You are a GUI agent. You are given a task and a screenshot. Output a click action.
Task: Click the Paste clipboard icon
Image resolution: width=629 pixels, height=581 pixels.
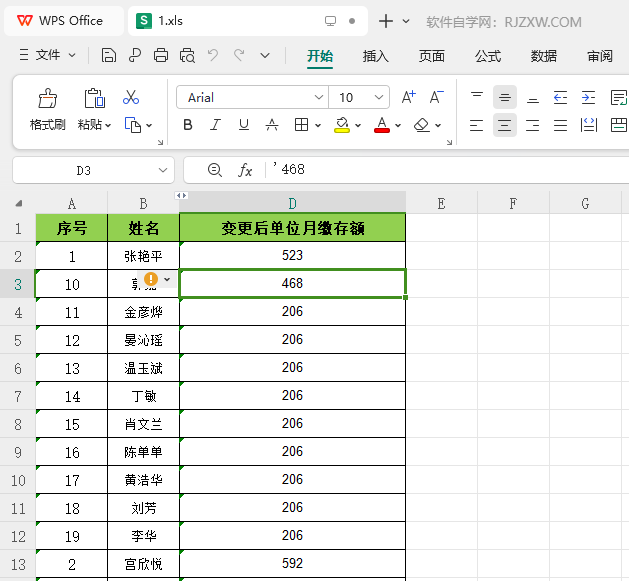pos(95,99)
